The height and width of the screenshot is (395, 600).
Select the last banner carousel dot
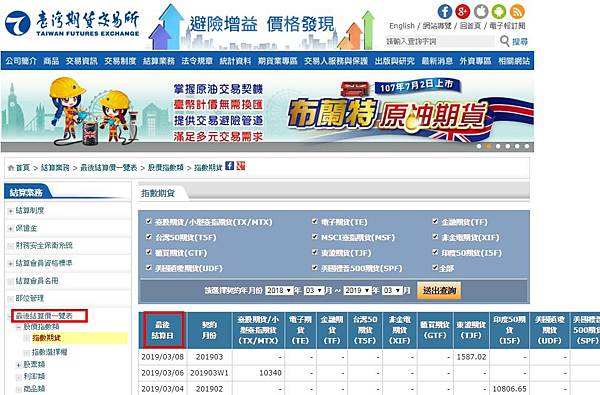(x=527, y=146)
